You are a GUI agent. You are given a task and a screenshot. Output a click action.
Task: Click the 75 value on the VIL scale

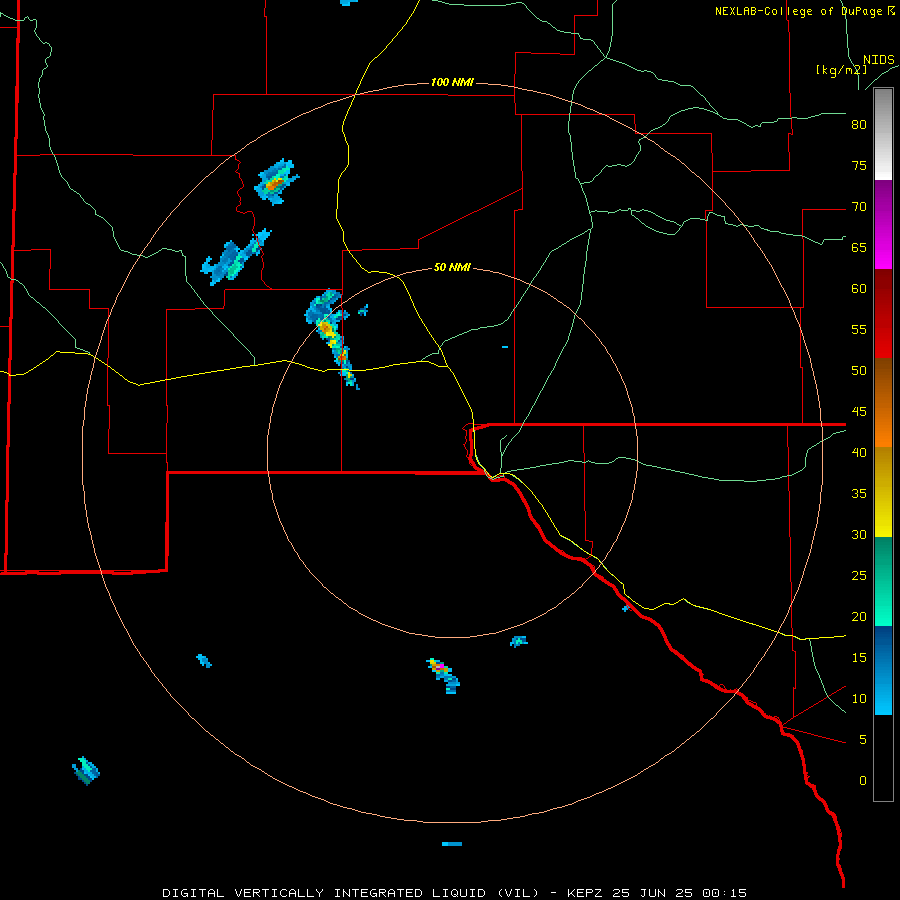click(x=859, y=165)
